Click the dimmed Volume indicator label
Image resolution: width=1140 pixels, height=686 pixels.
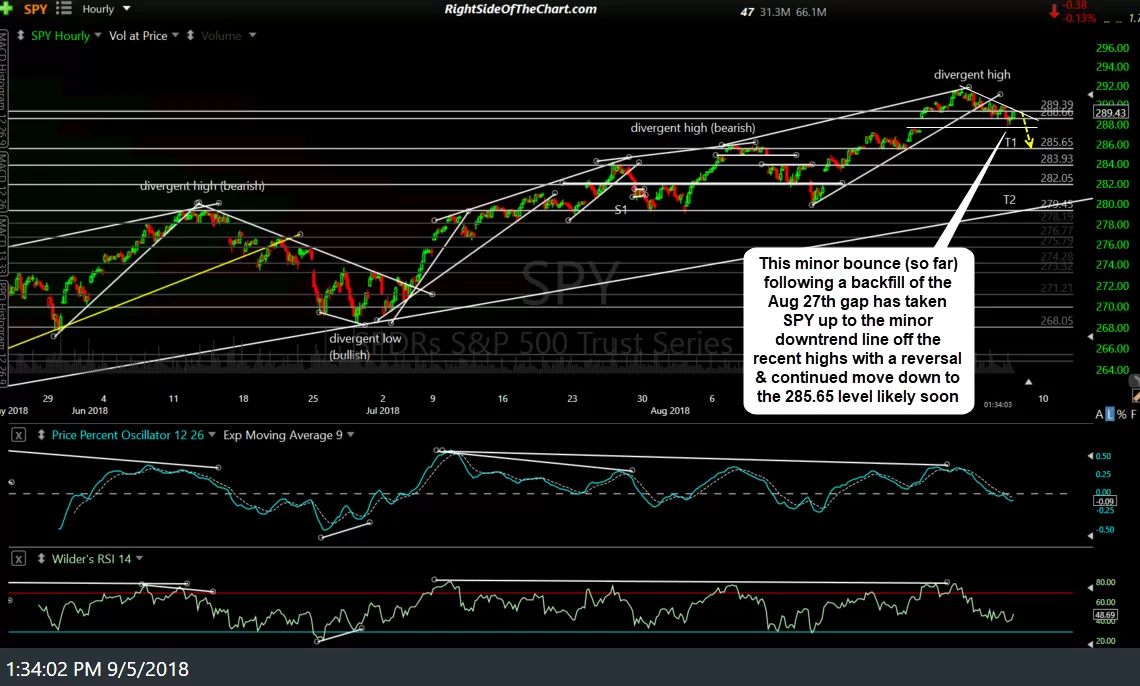[221, 36]
